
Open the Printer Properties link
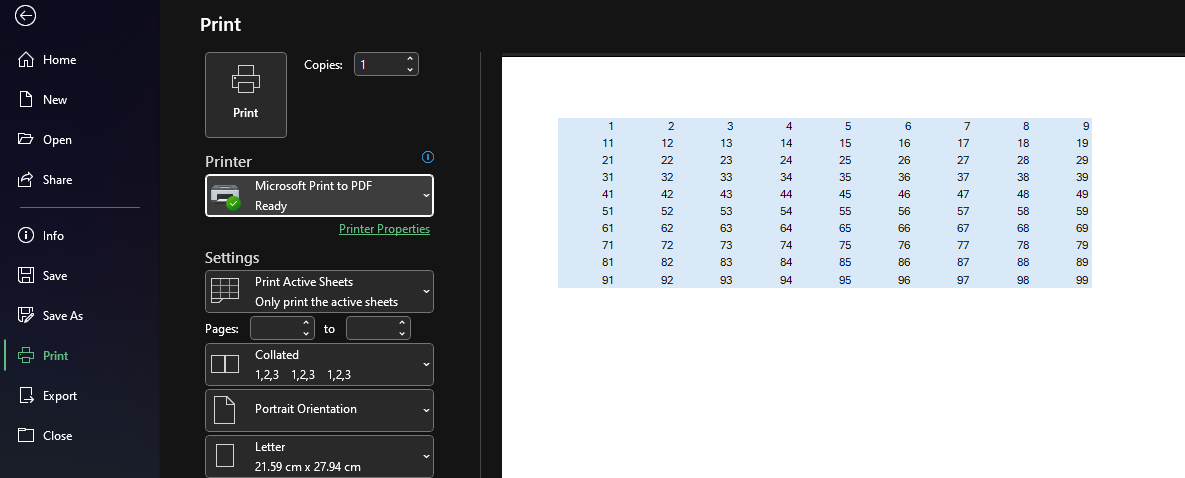click(384, 229)
